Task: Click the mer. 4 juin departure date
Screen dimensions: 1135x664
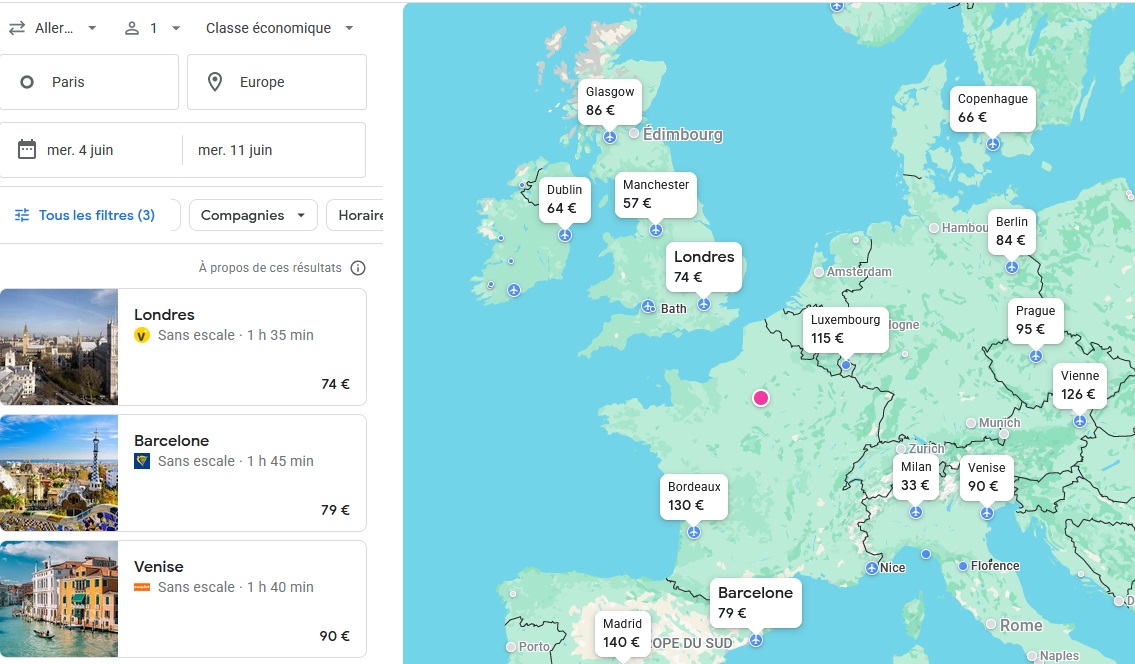Action: [x=80, y=150]
